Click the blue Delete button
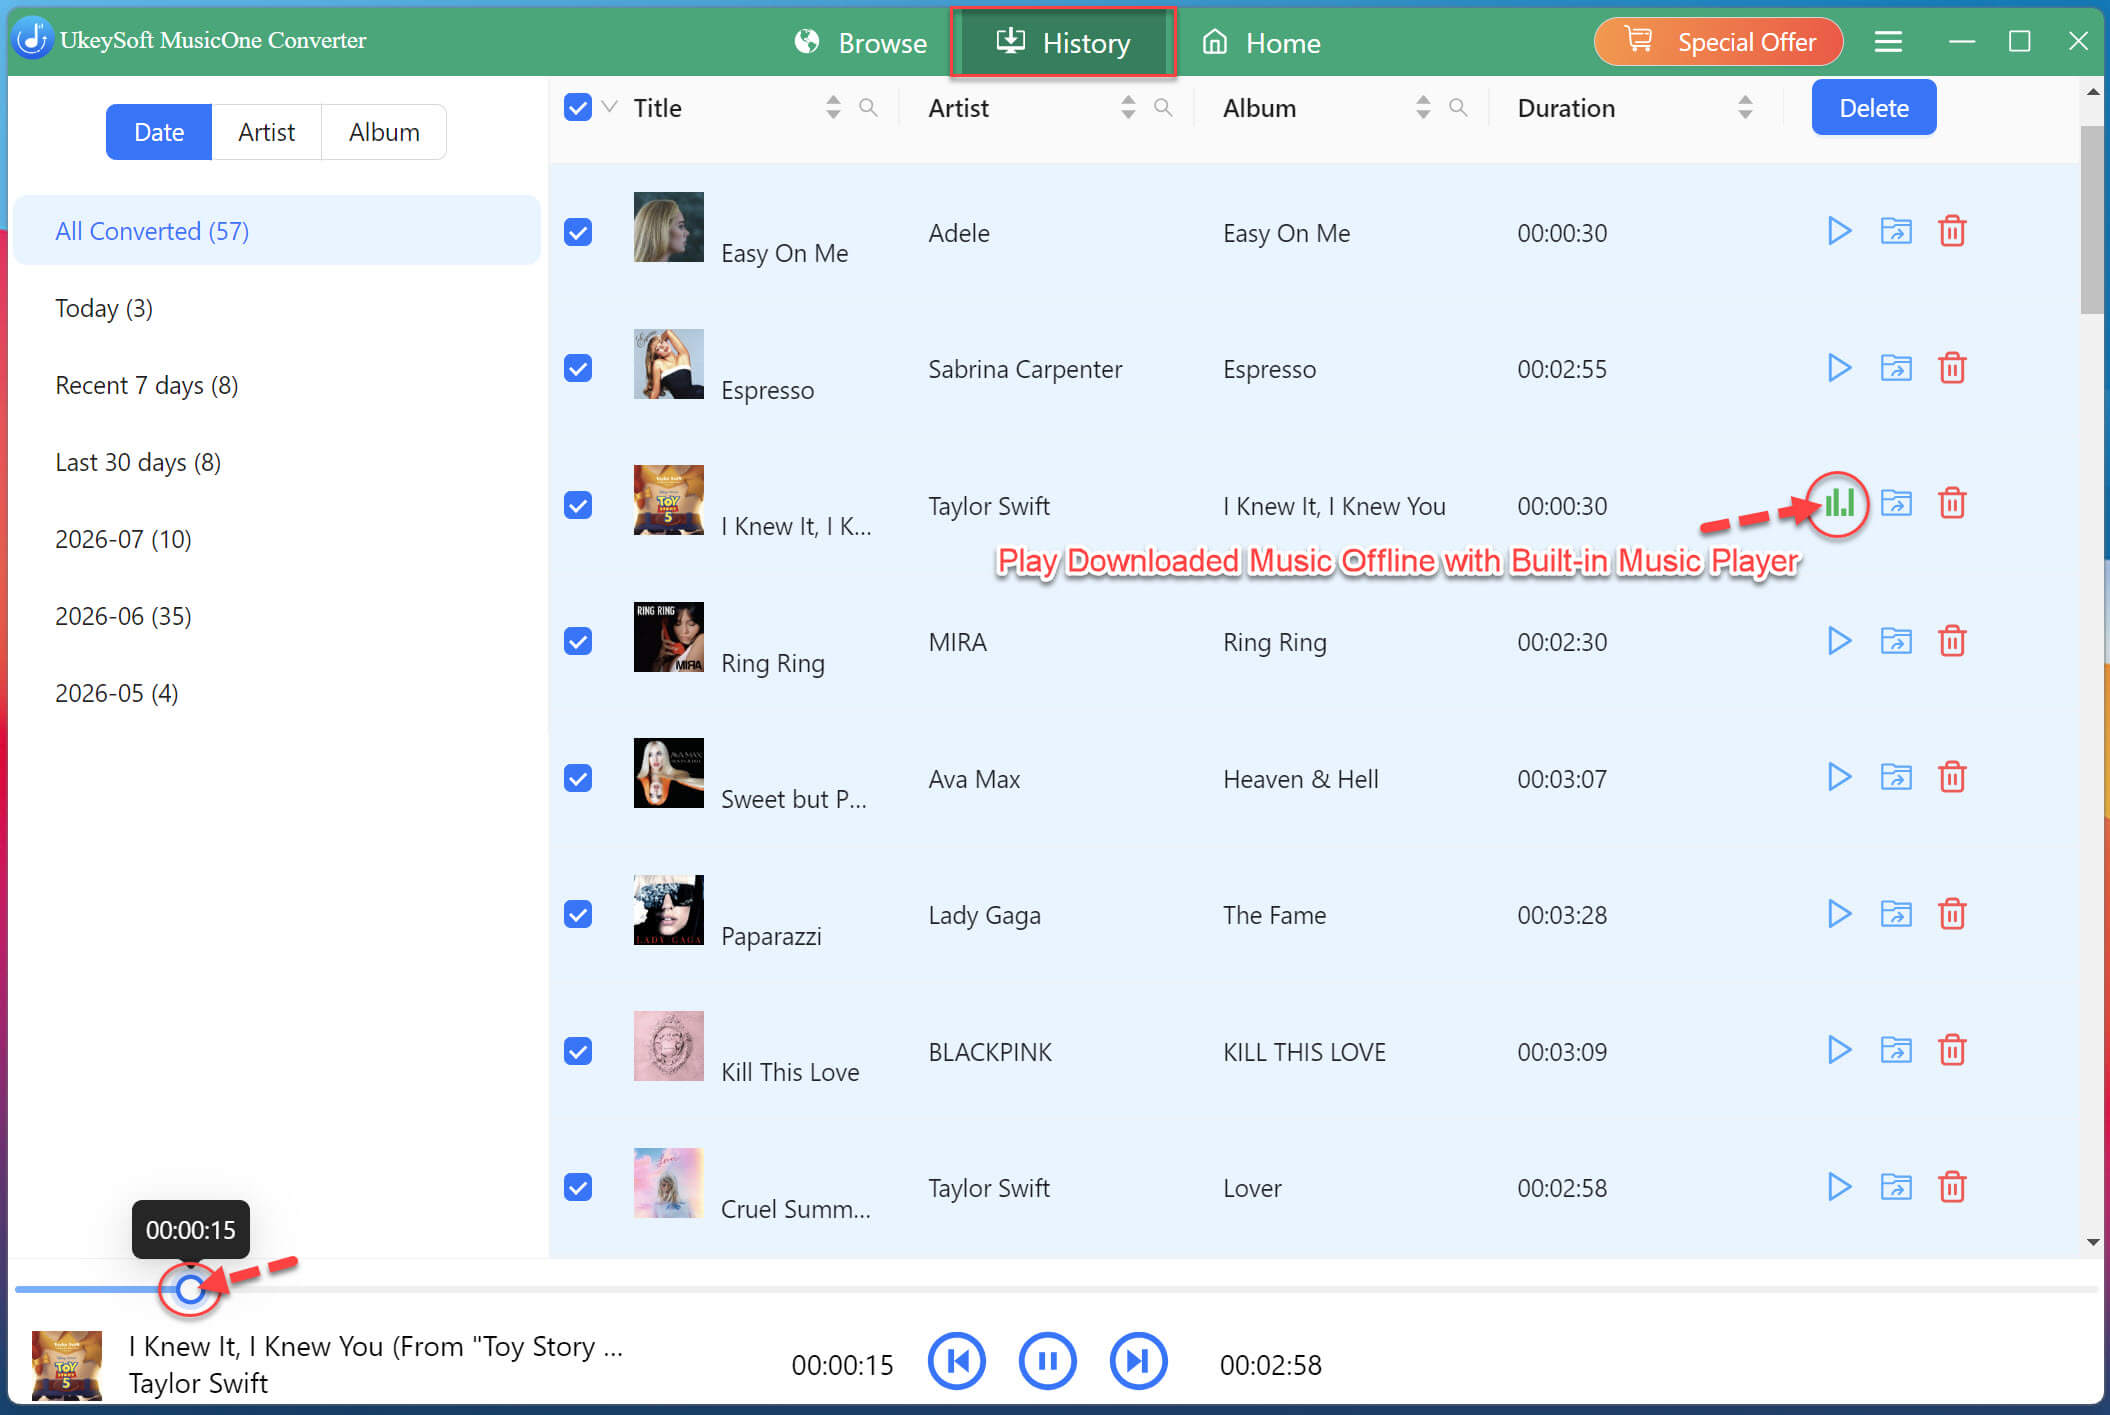This screenshot has height=1415, width=2110. pyautogui.click(x=1873, y=107)
